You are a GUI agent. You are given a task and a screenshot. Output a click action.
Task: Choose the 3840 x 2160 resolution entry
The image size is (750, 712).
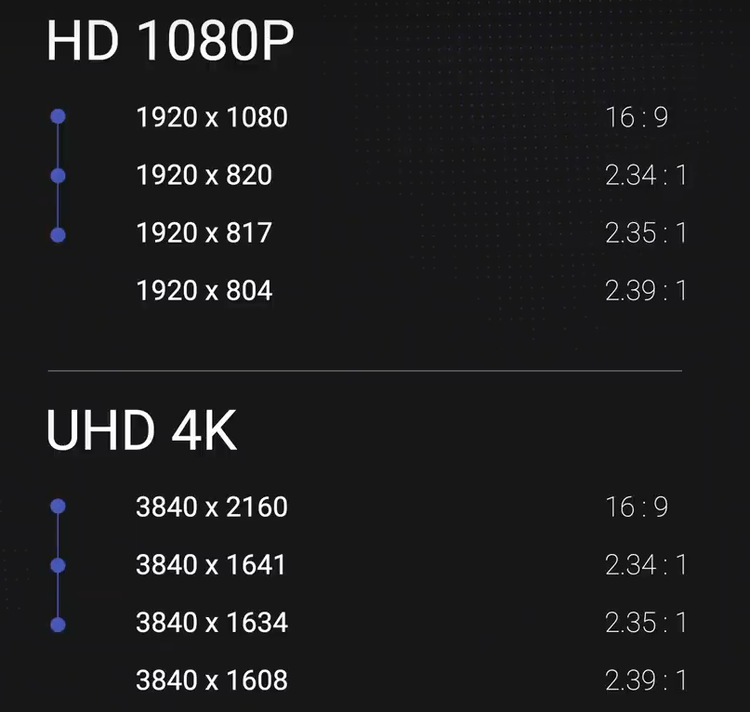click(x=212, y=507)
